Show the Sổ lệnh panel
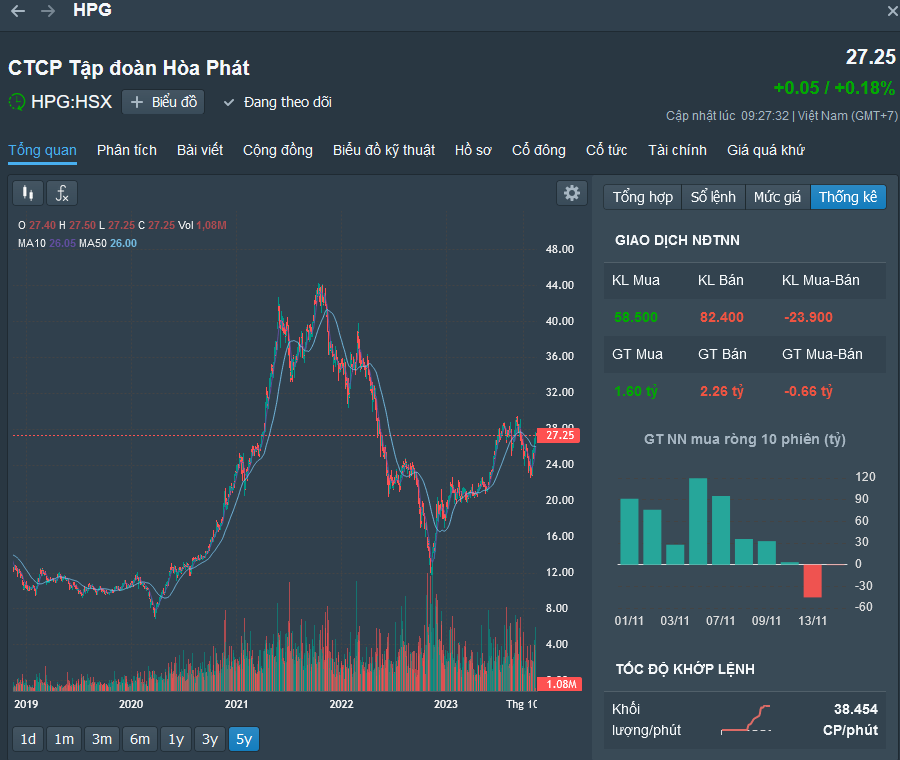This screenshot has width=900, height=760. coord(713,197)
